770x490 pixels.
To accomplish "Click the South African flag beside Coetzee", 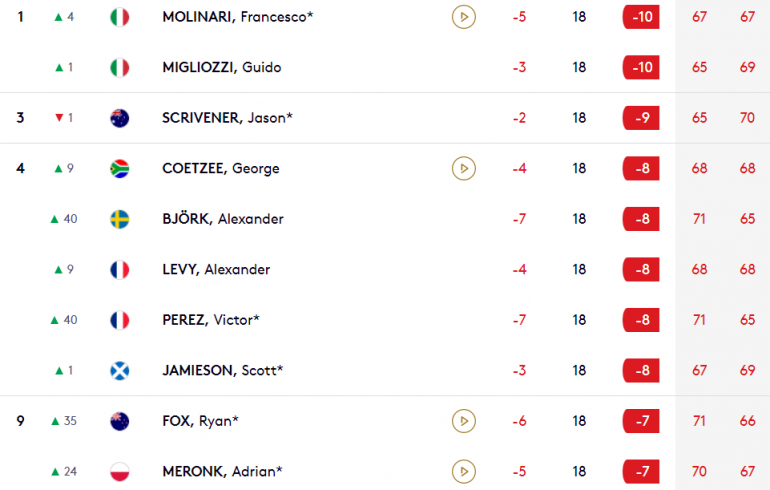I will (x=119, y=168).
